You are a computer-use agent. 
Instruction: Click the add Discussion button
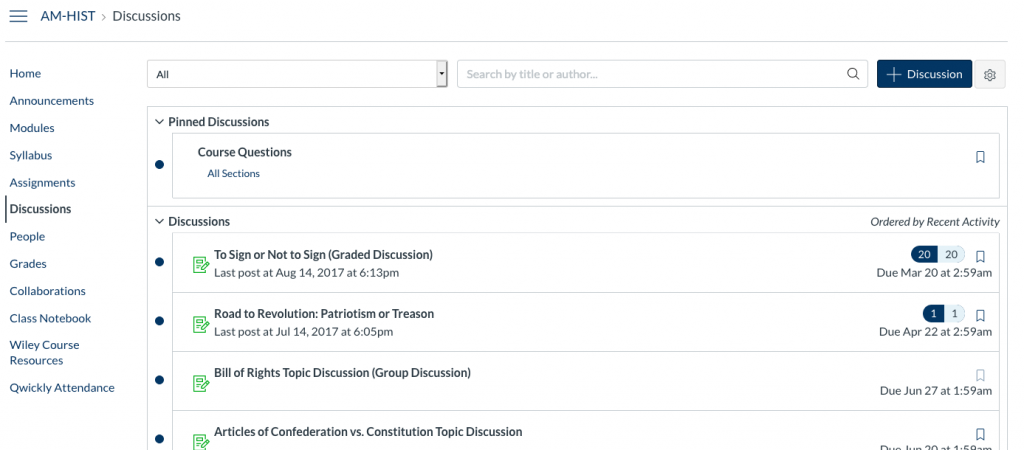coord(924,74)
